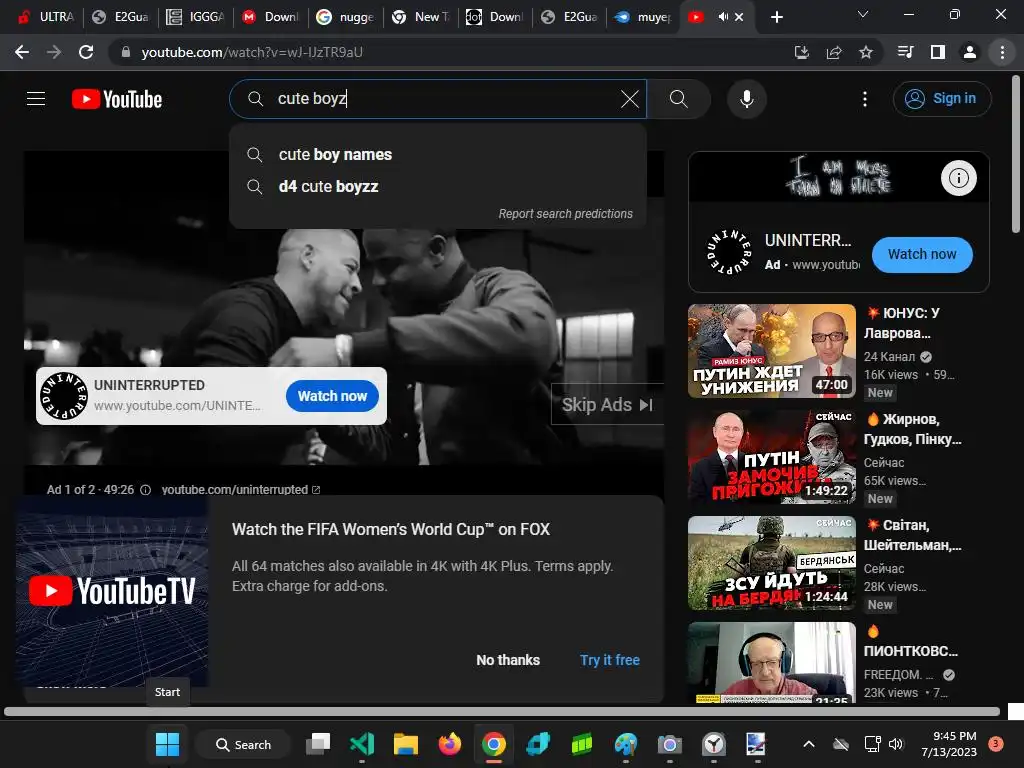Show ad info icon next to 49:26
Image resolution: width=1024 pixels, height=768 pixels.
tap(146, 490)
